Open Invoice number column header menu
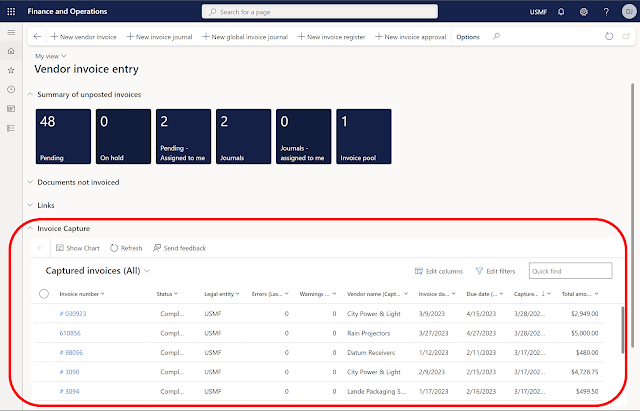 pyautogui.click(x=82, y=294)
